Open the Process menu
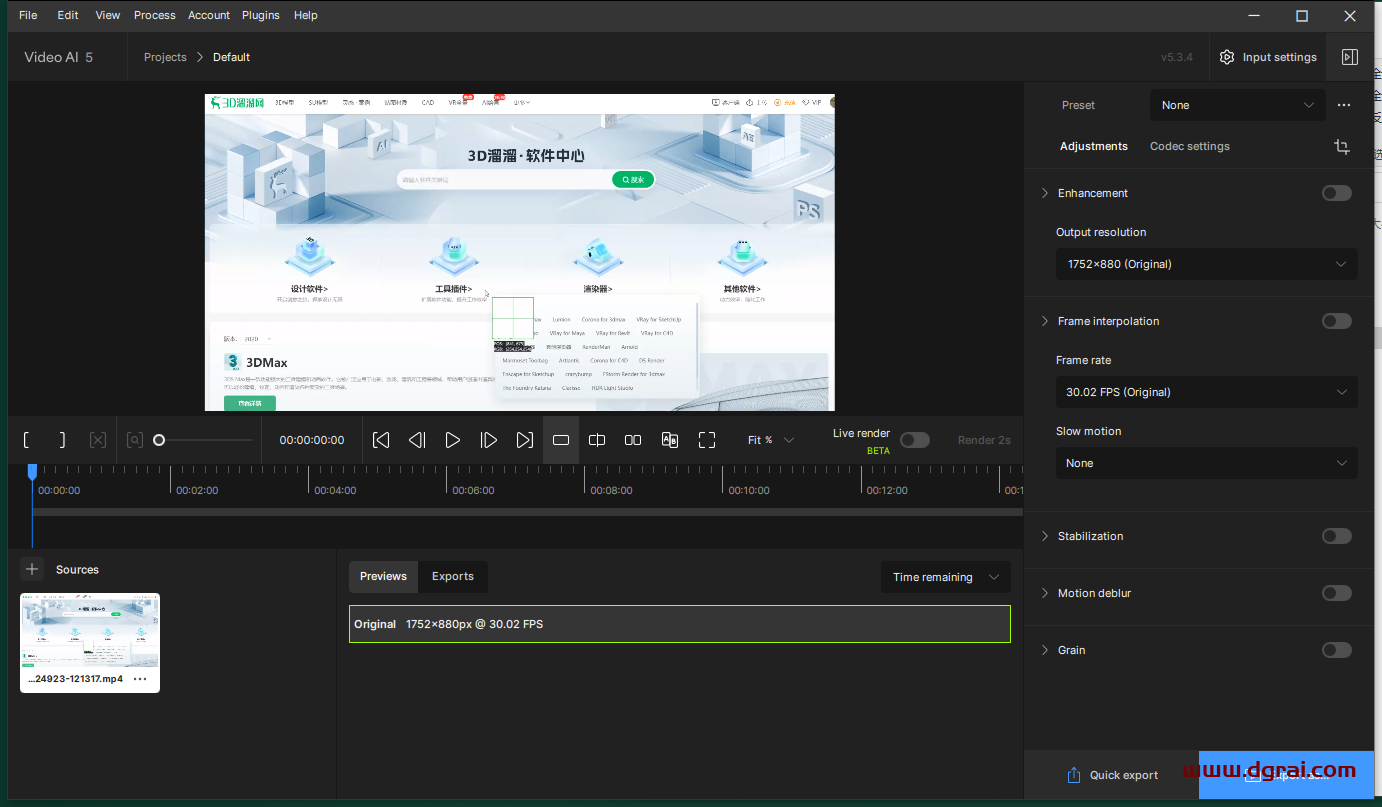Viewport: 1382px width, 807px height. (x=154, y=15)
